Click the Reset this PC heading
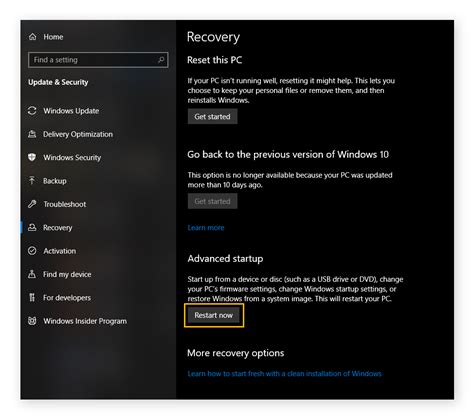Image resolution: width=474 pixels, height=419 pixels. 215,60
